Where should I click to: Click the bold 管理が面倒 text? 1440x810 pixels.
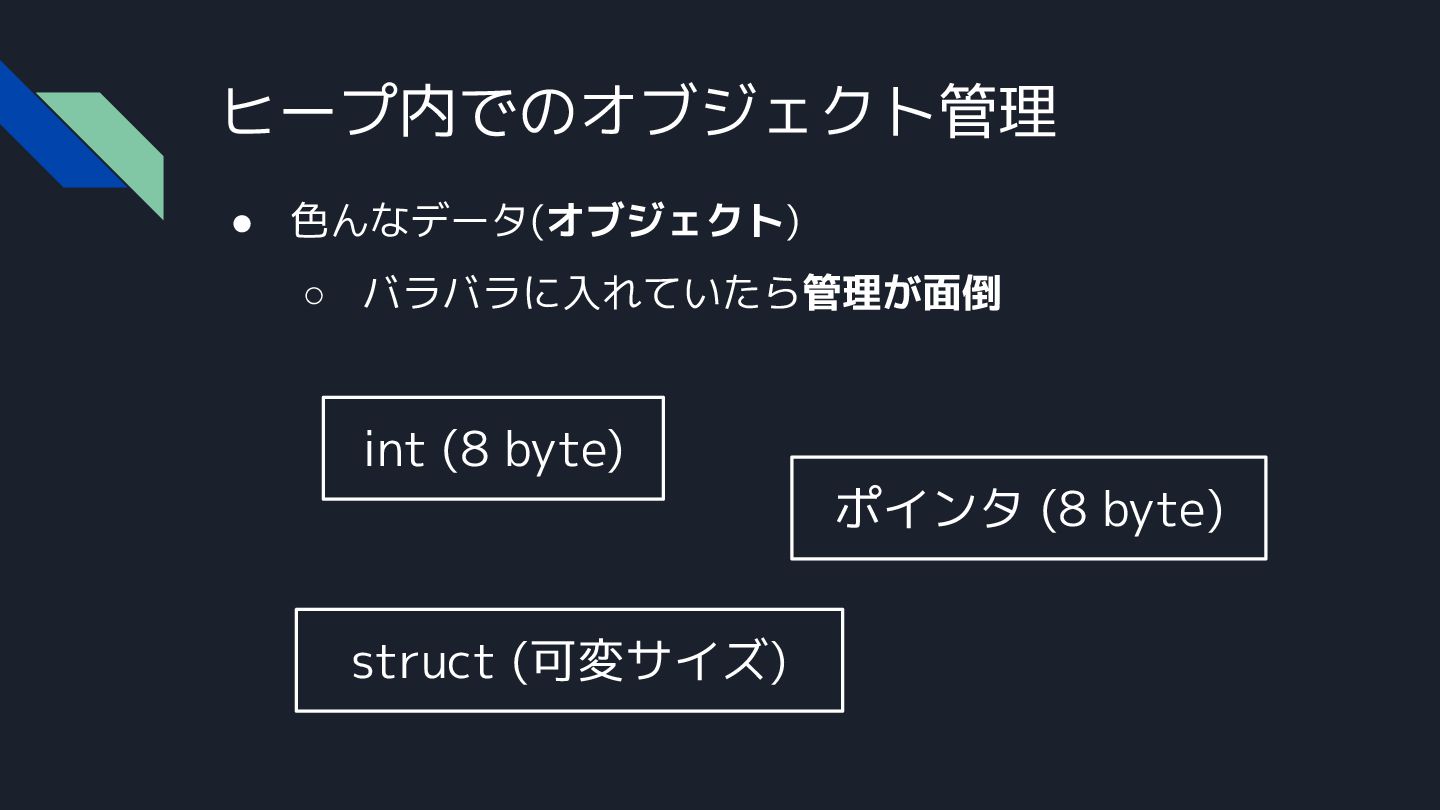(901, 294)
